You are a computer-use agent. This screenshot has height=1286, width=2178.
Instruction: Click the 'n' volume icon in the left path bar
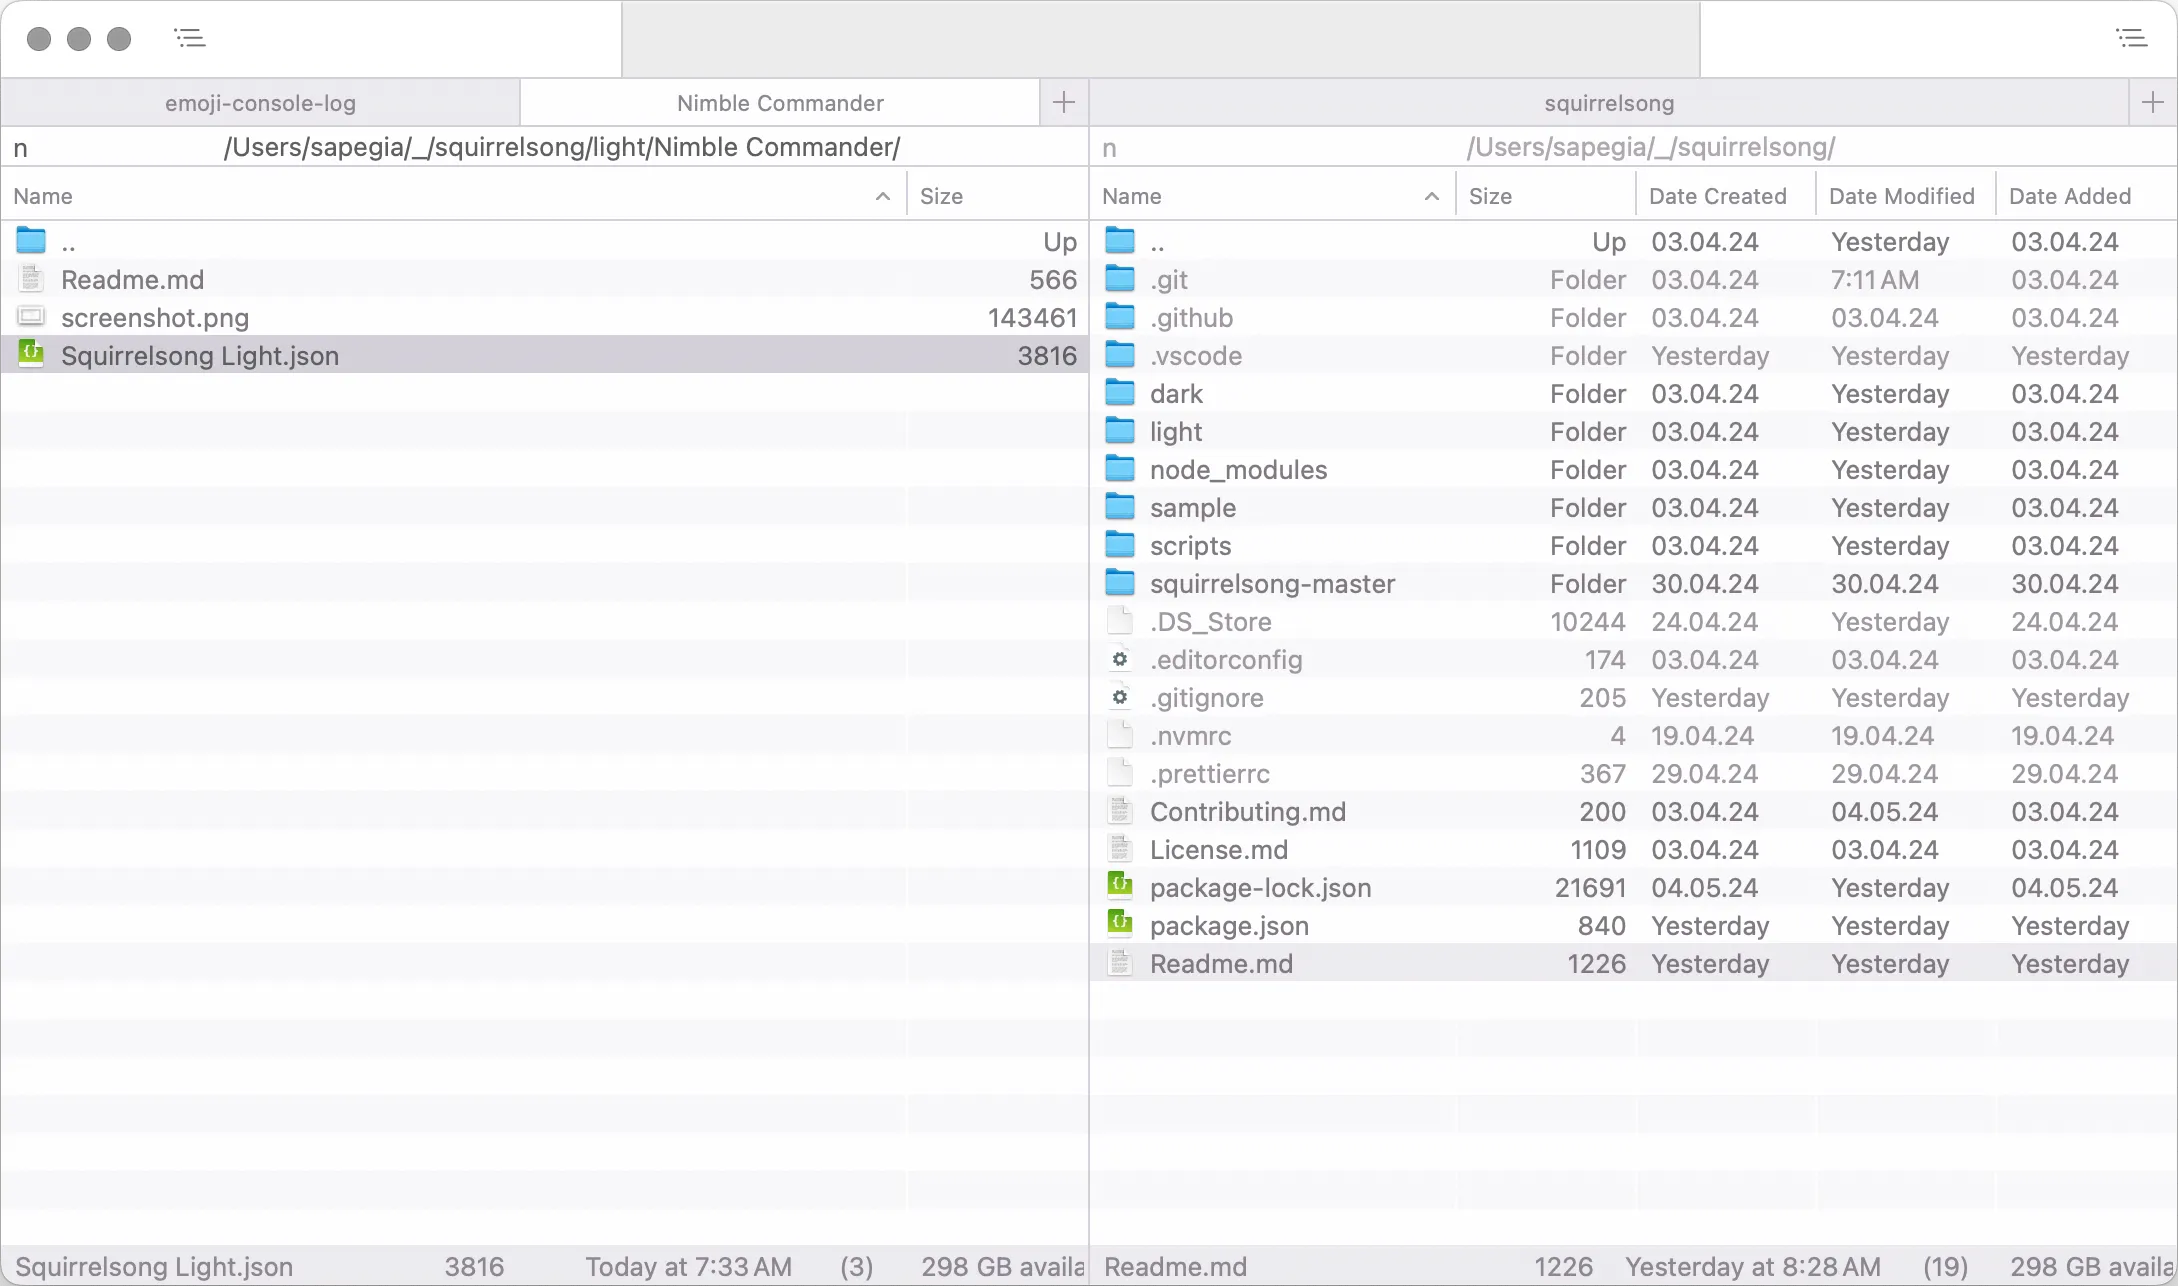point(20,147)
